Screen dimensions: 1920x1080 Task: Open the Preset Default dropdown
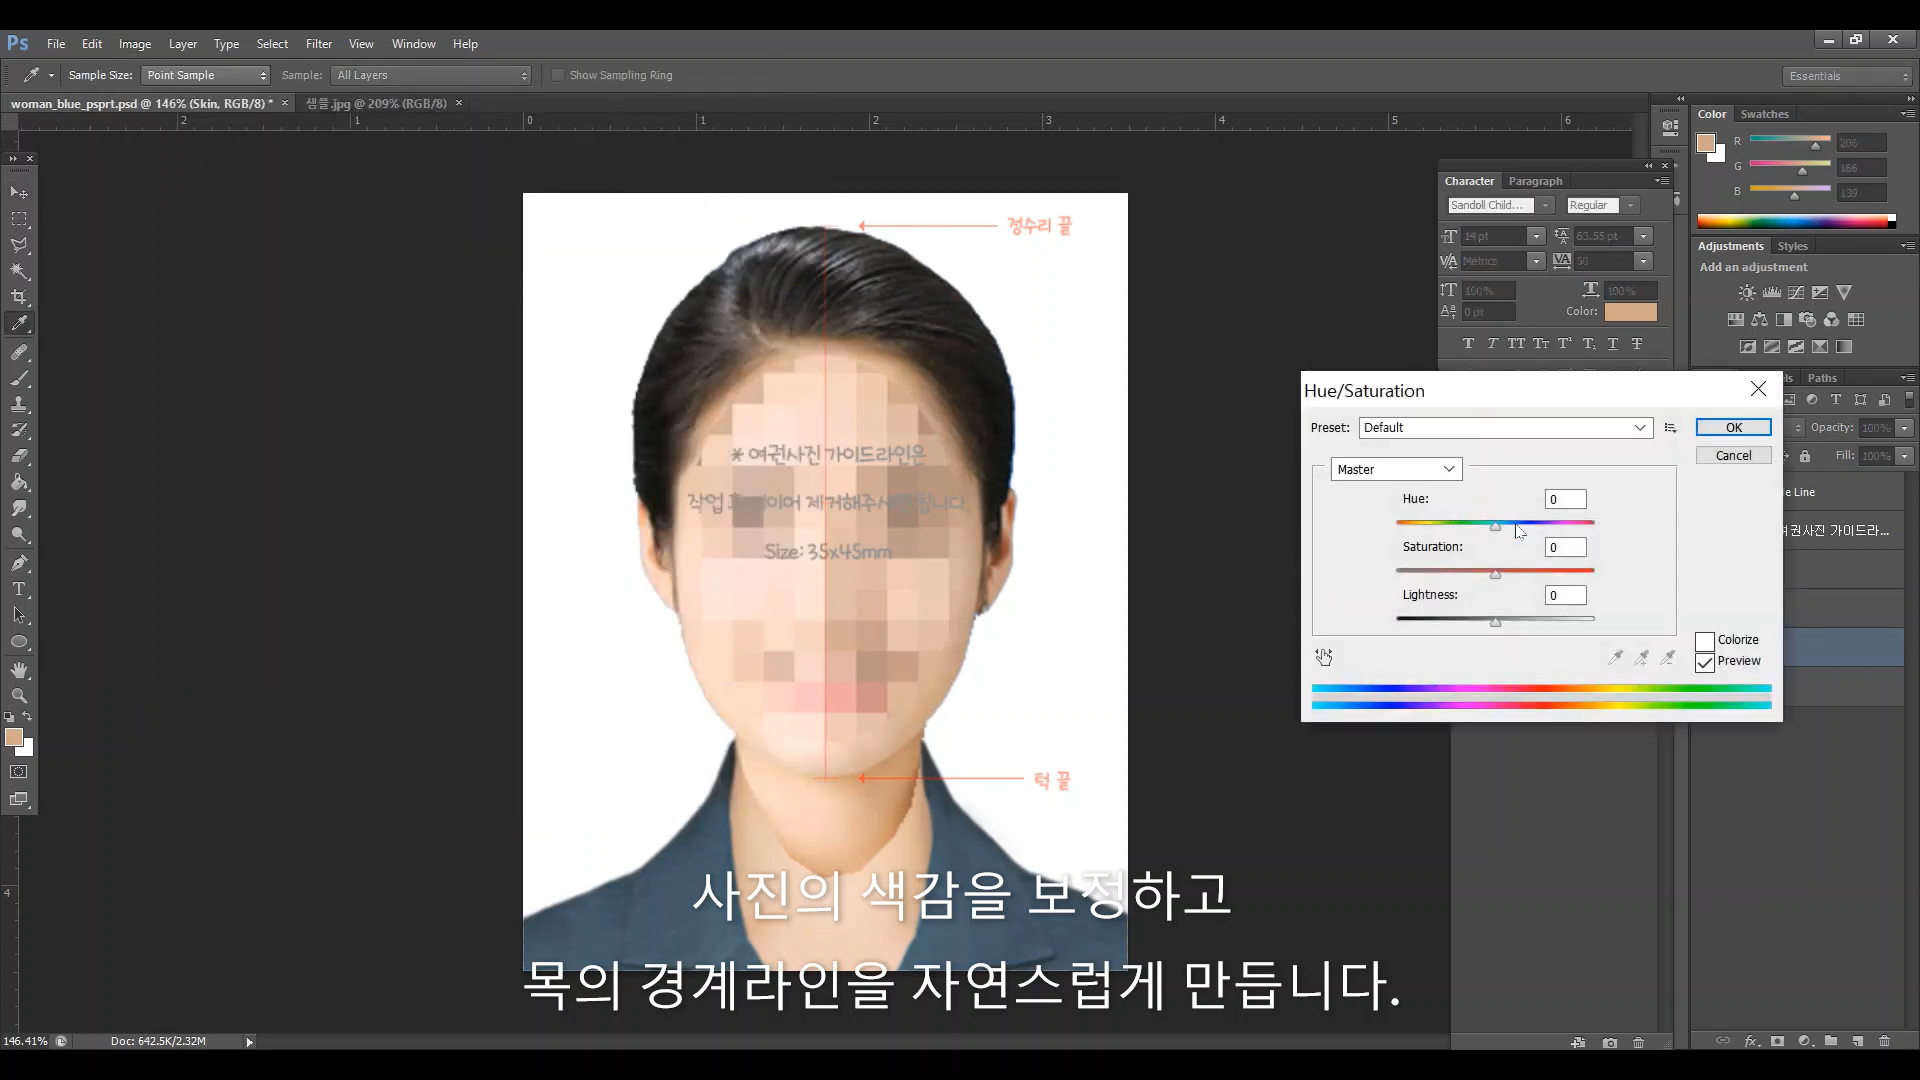pyautogui.click(x=1505, y=428)
